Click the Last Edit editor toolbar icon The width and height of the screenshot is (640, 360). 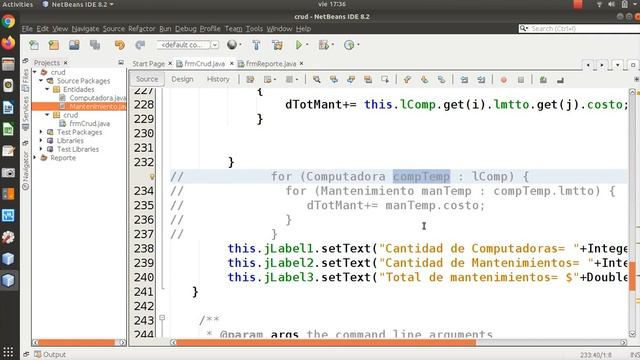point(250,80)
